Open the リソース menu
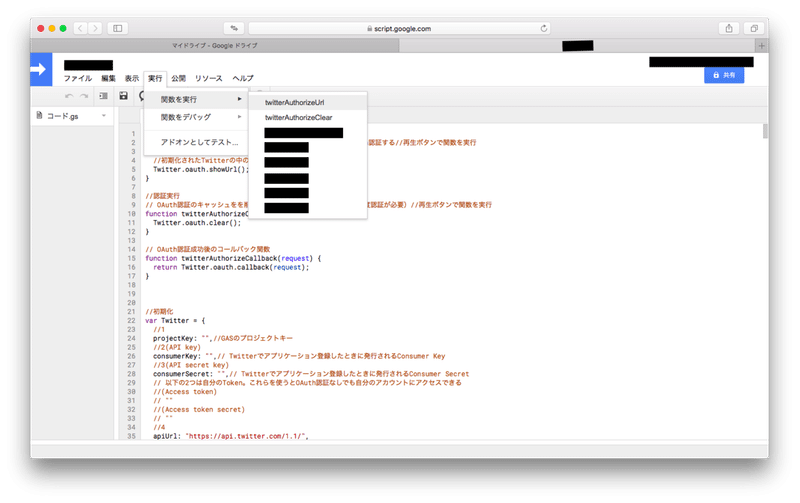 coord(208,79)
